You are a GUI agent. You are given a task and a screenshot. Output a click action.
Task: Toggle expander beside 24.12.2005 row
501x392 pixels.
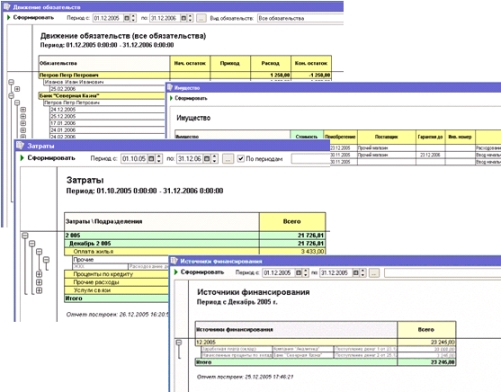23,109
